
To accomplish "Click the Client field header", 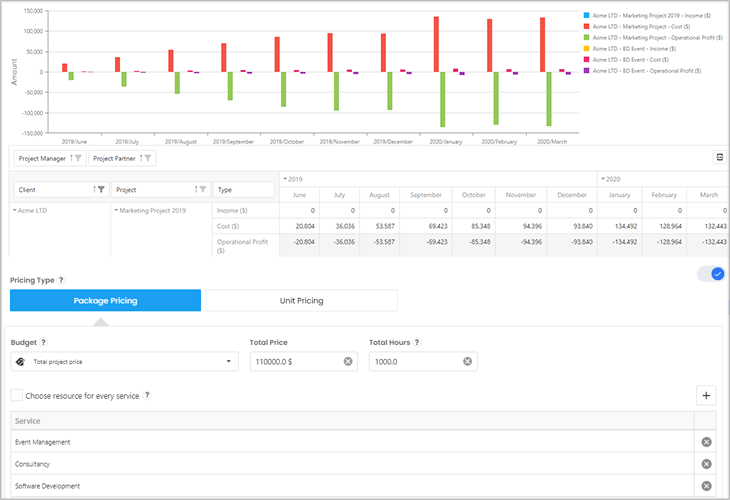I will coord(61,189).
